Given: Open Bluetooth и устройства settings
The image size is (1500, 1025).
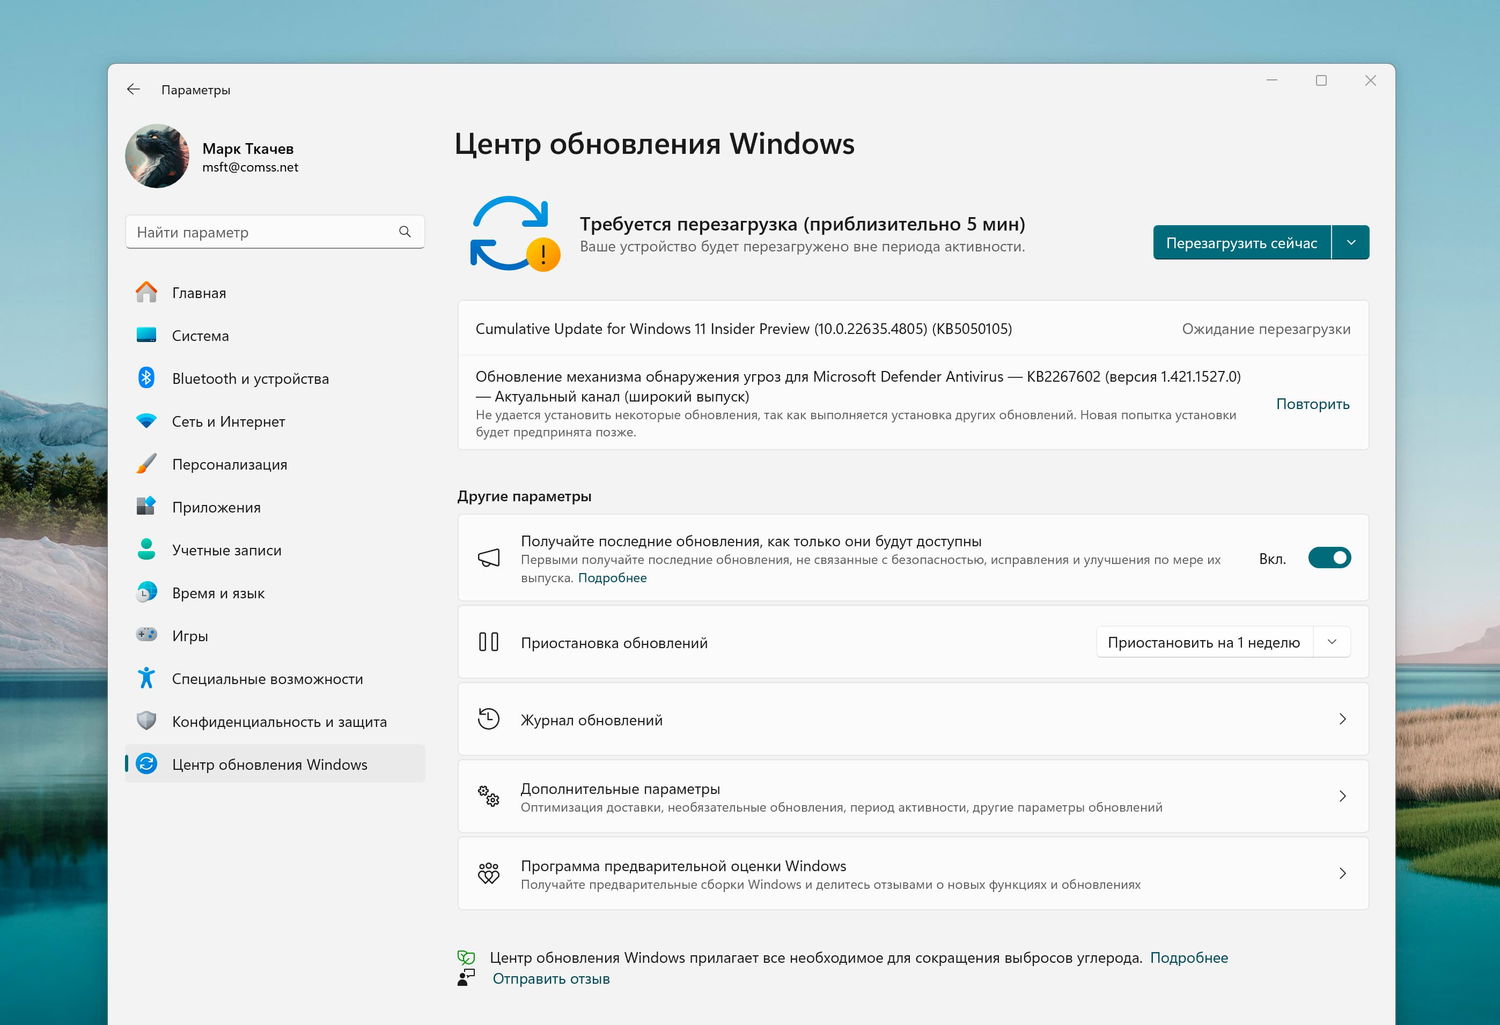Looking at the screenshot, I should tap(275, 378).
